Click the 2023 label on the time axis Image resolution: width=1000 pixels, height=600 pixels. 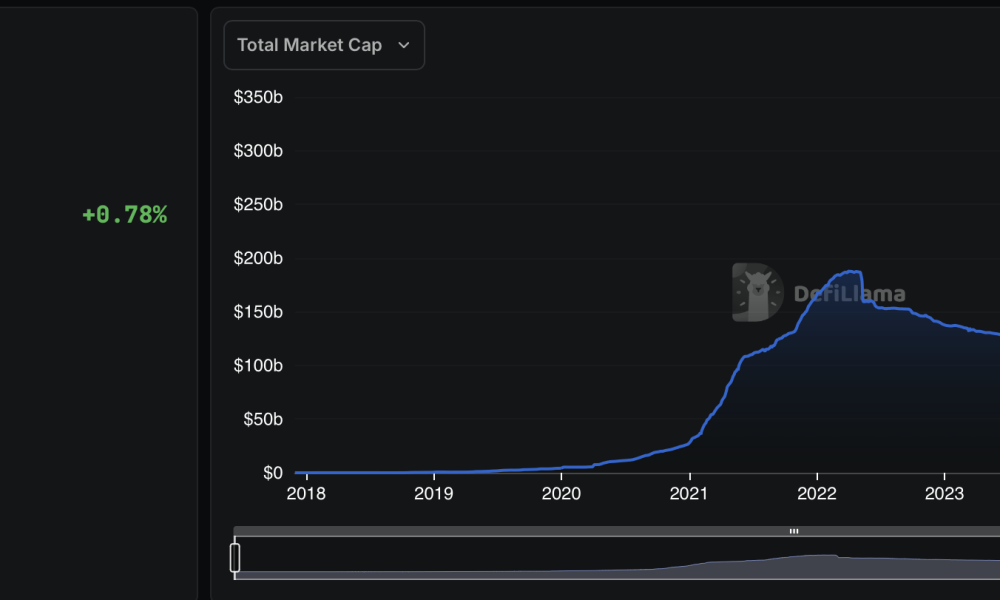[944, 493]
